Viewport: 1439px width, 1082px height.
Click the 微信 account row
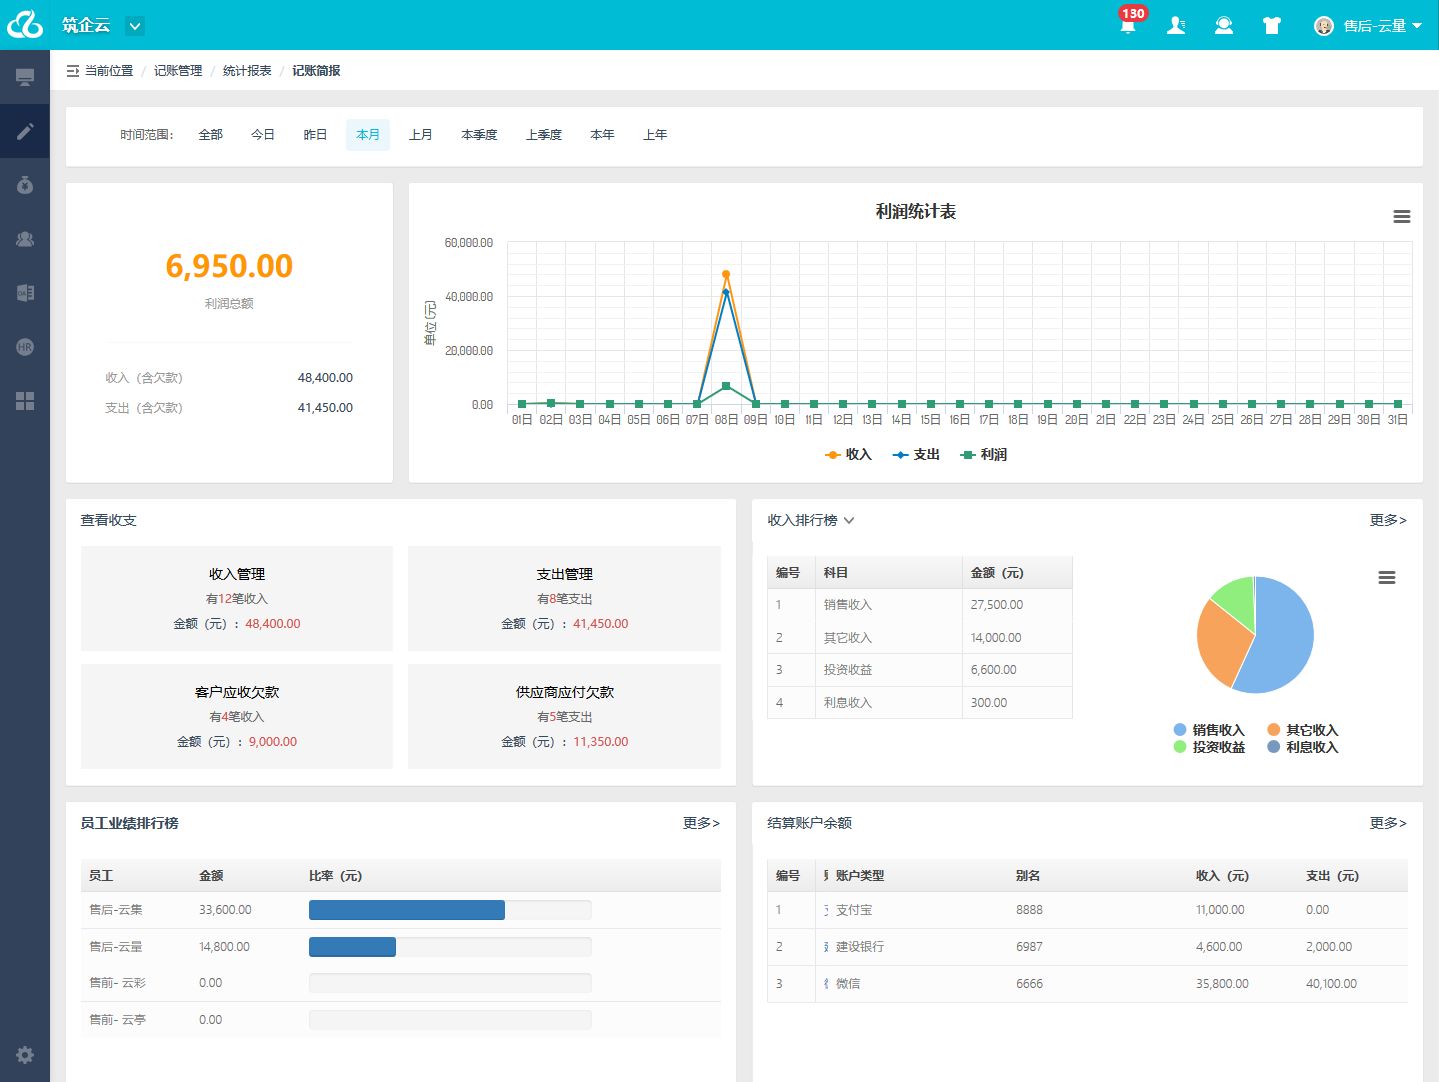point(1087,984)
